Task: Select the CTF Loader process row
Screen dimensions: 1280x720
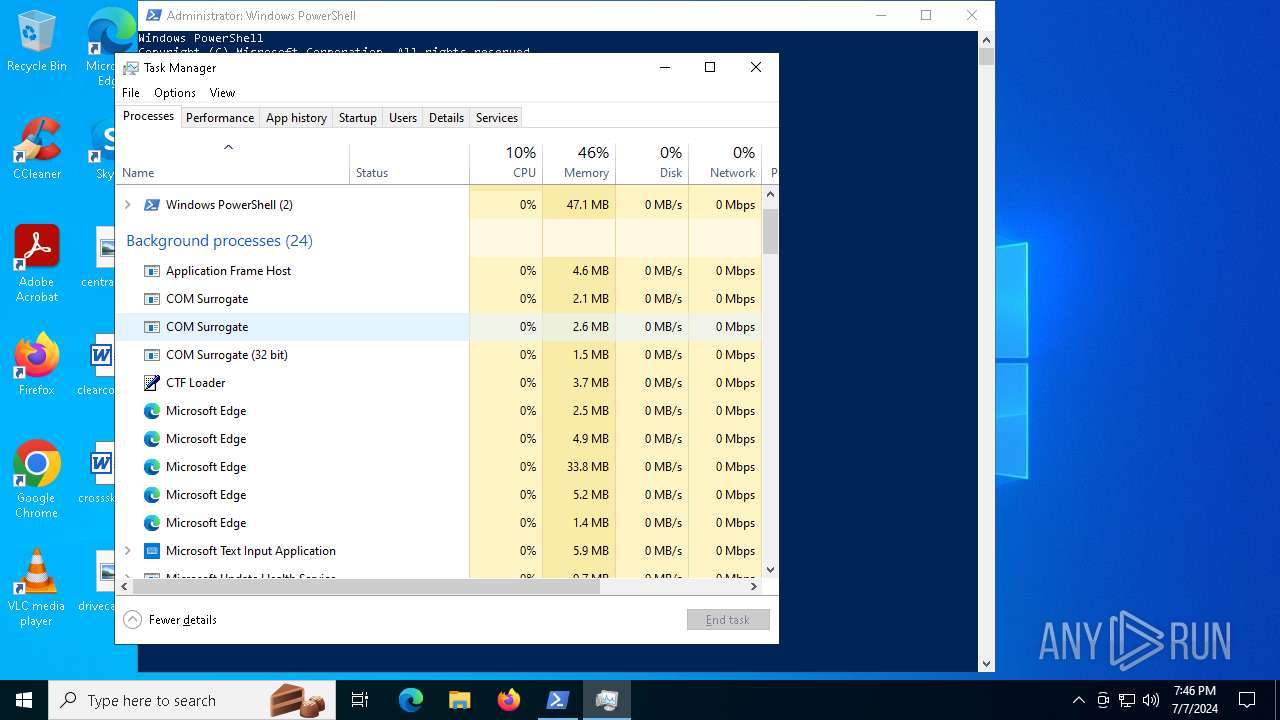Action: [x=439, y=383]
